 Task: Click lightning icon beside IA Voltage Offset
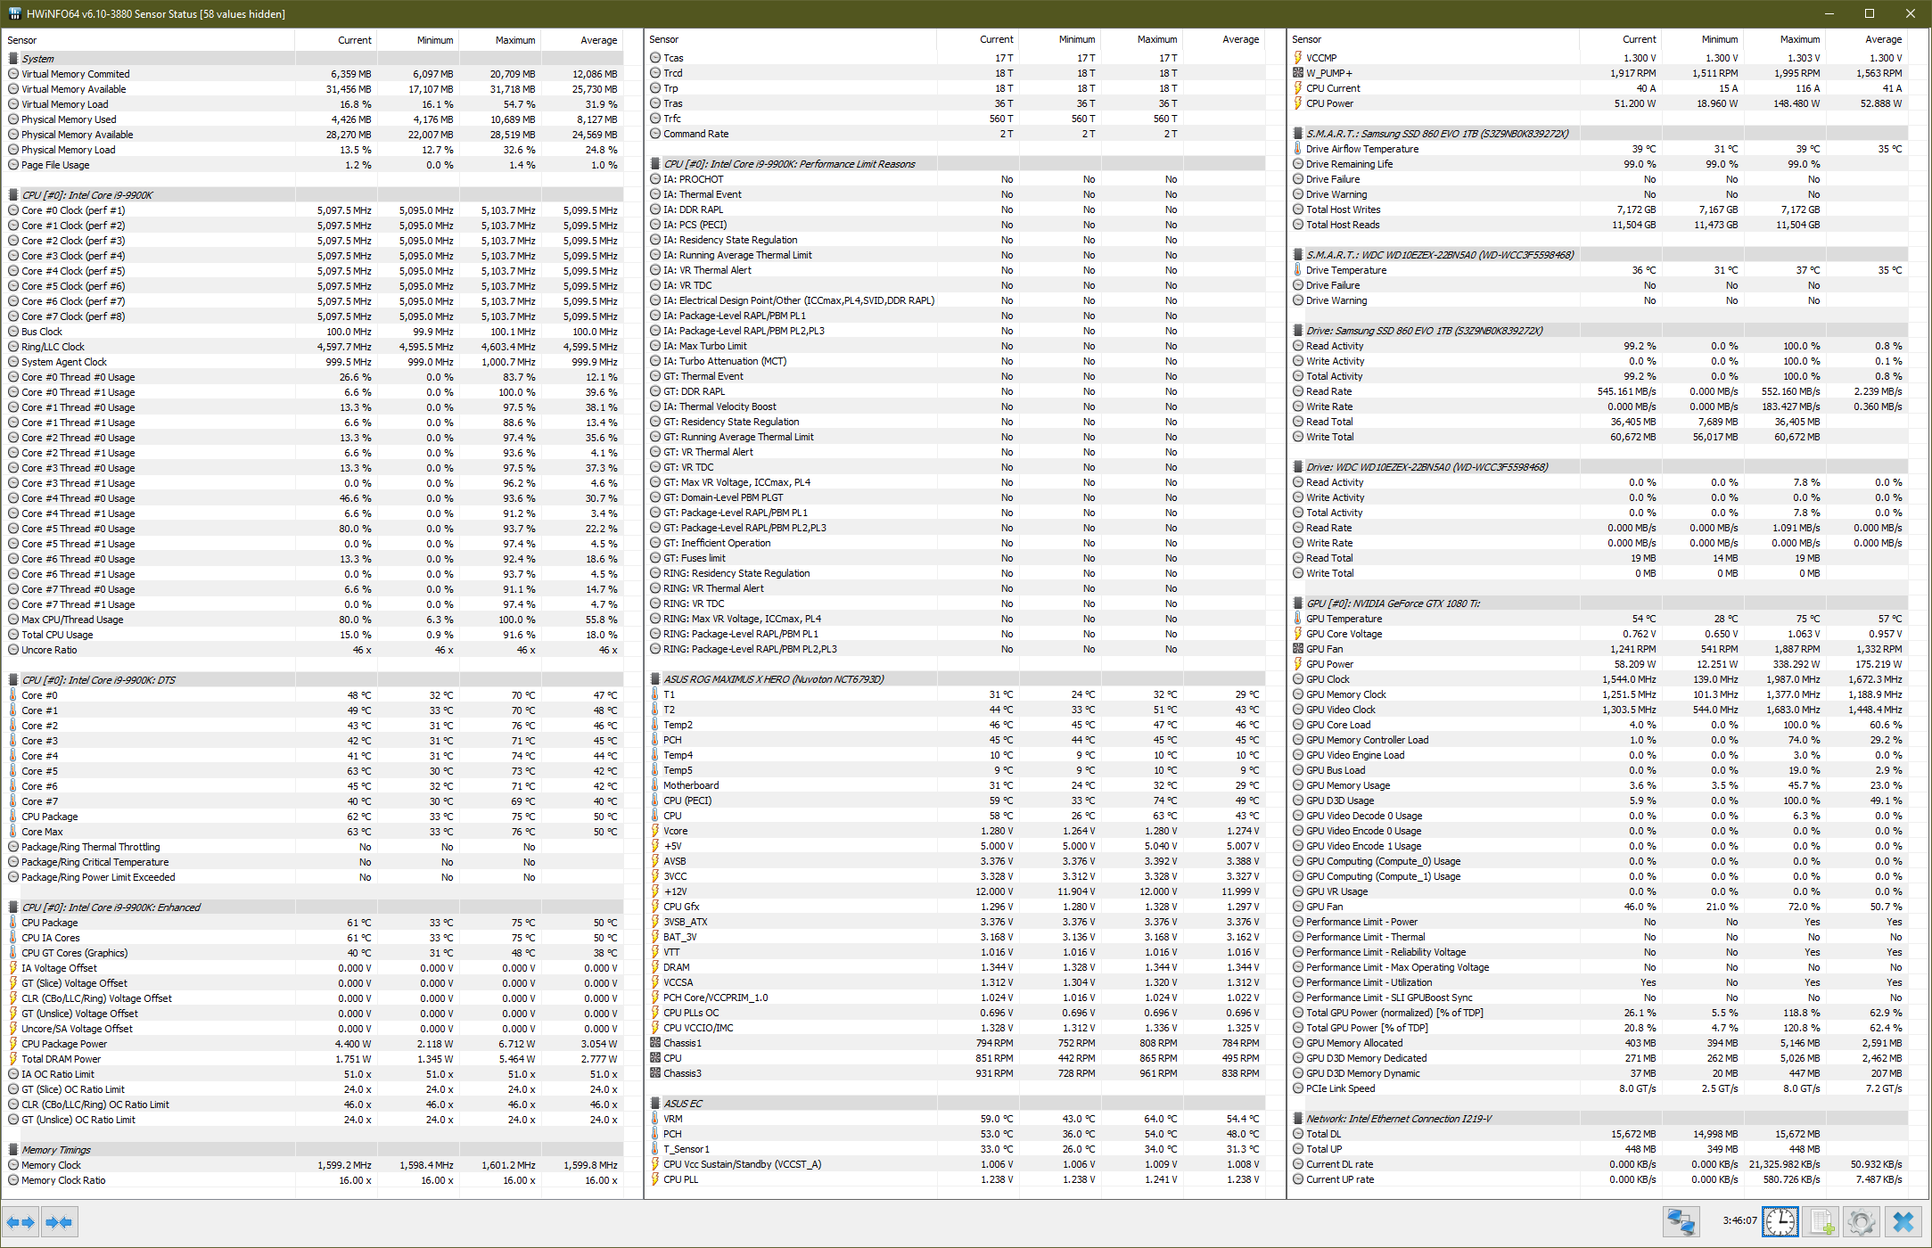tap(13, 968)
